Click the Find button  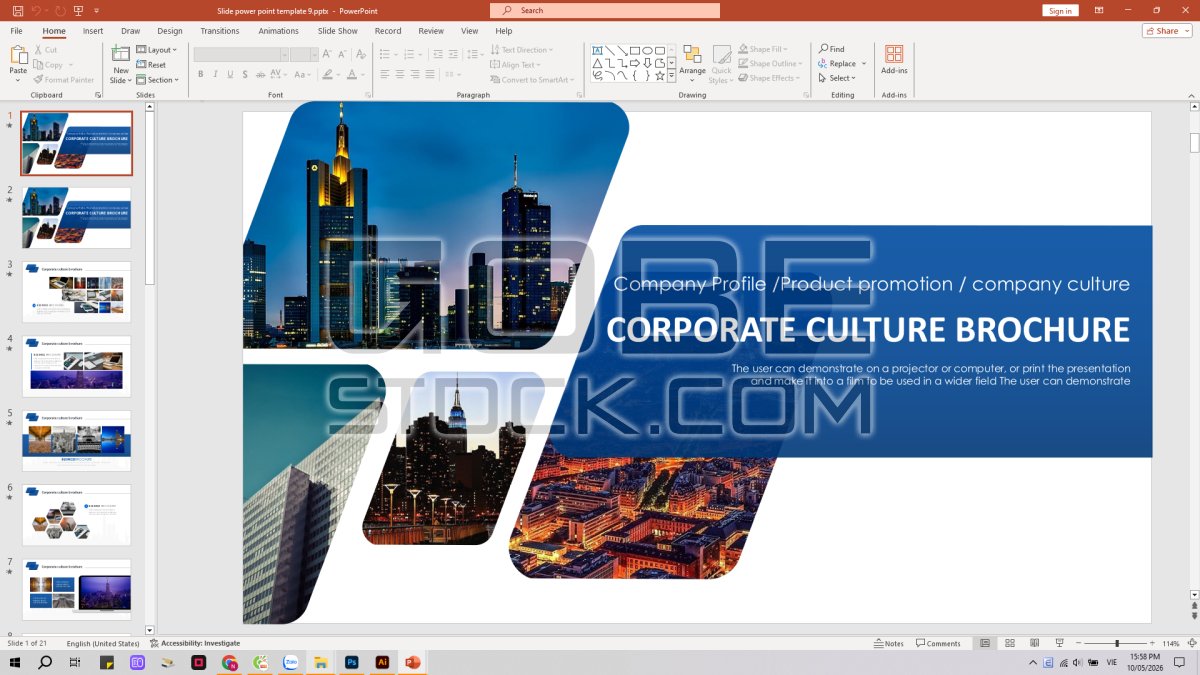coord(832,49)
